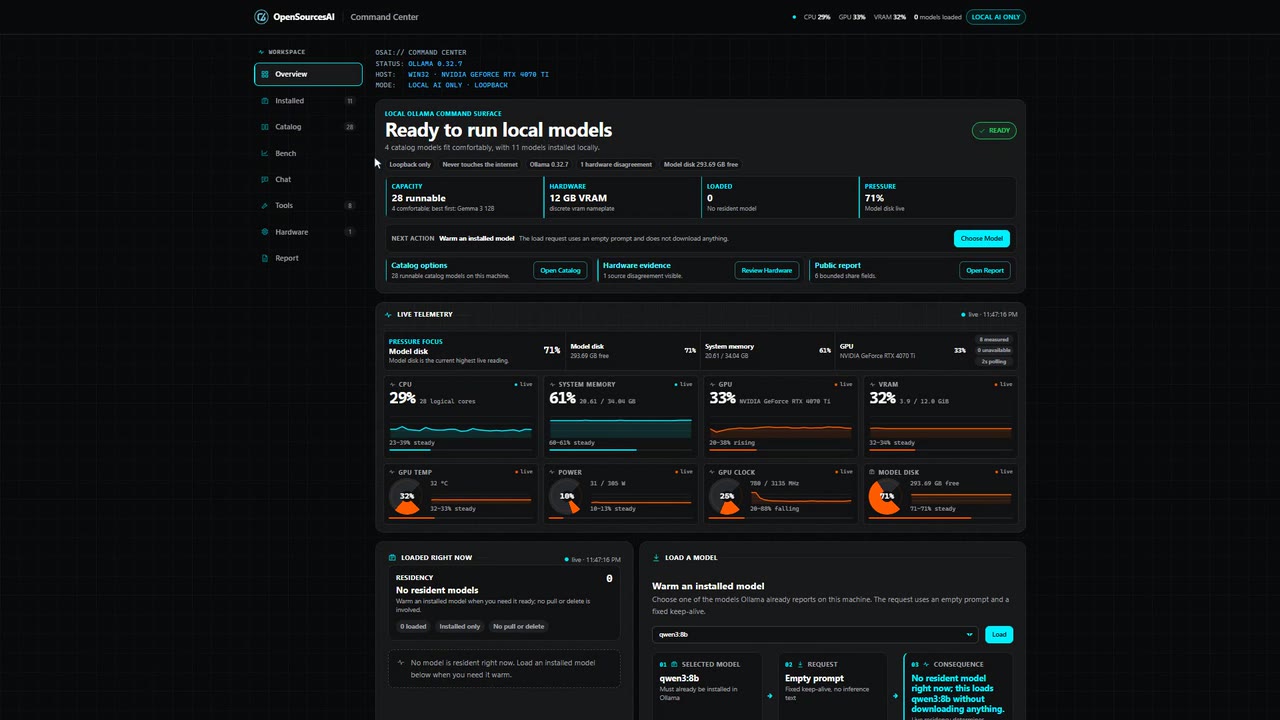
Task: Open the Catalog tab in sidebar
Action: pos(308,127)
